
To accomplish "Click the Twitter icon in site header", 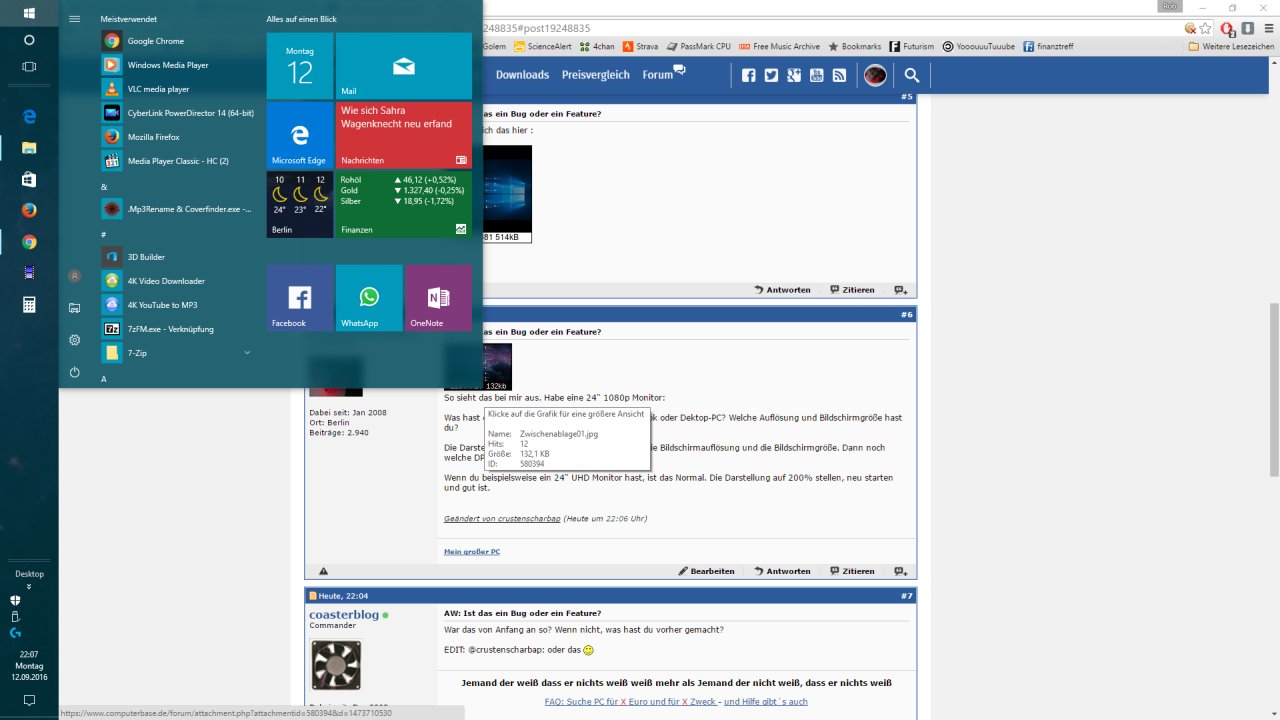I will click(771, 75).
